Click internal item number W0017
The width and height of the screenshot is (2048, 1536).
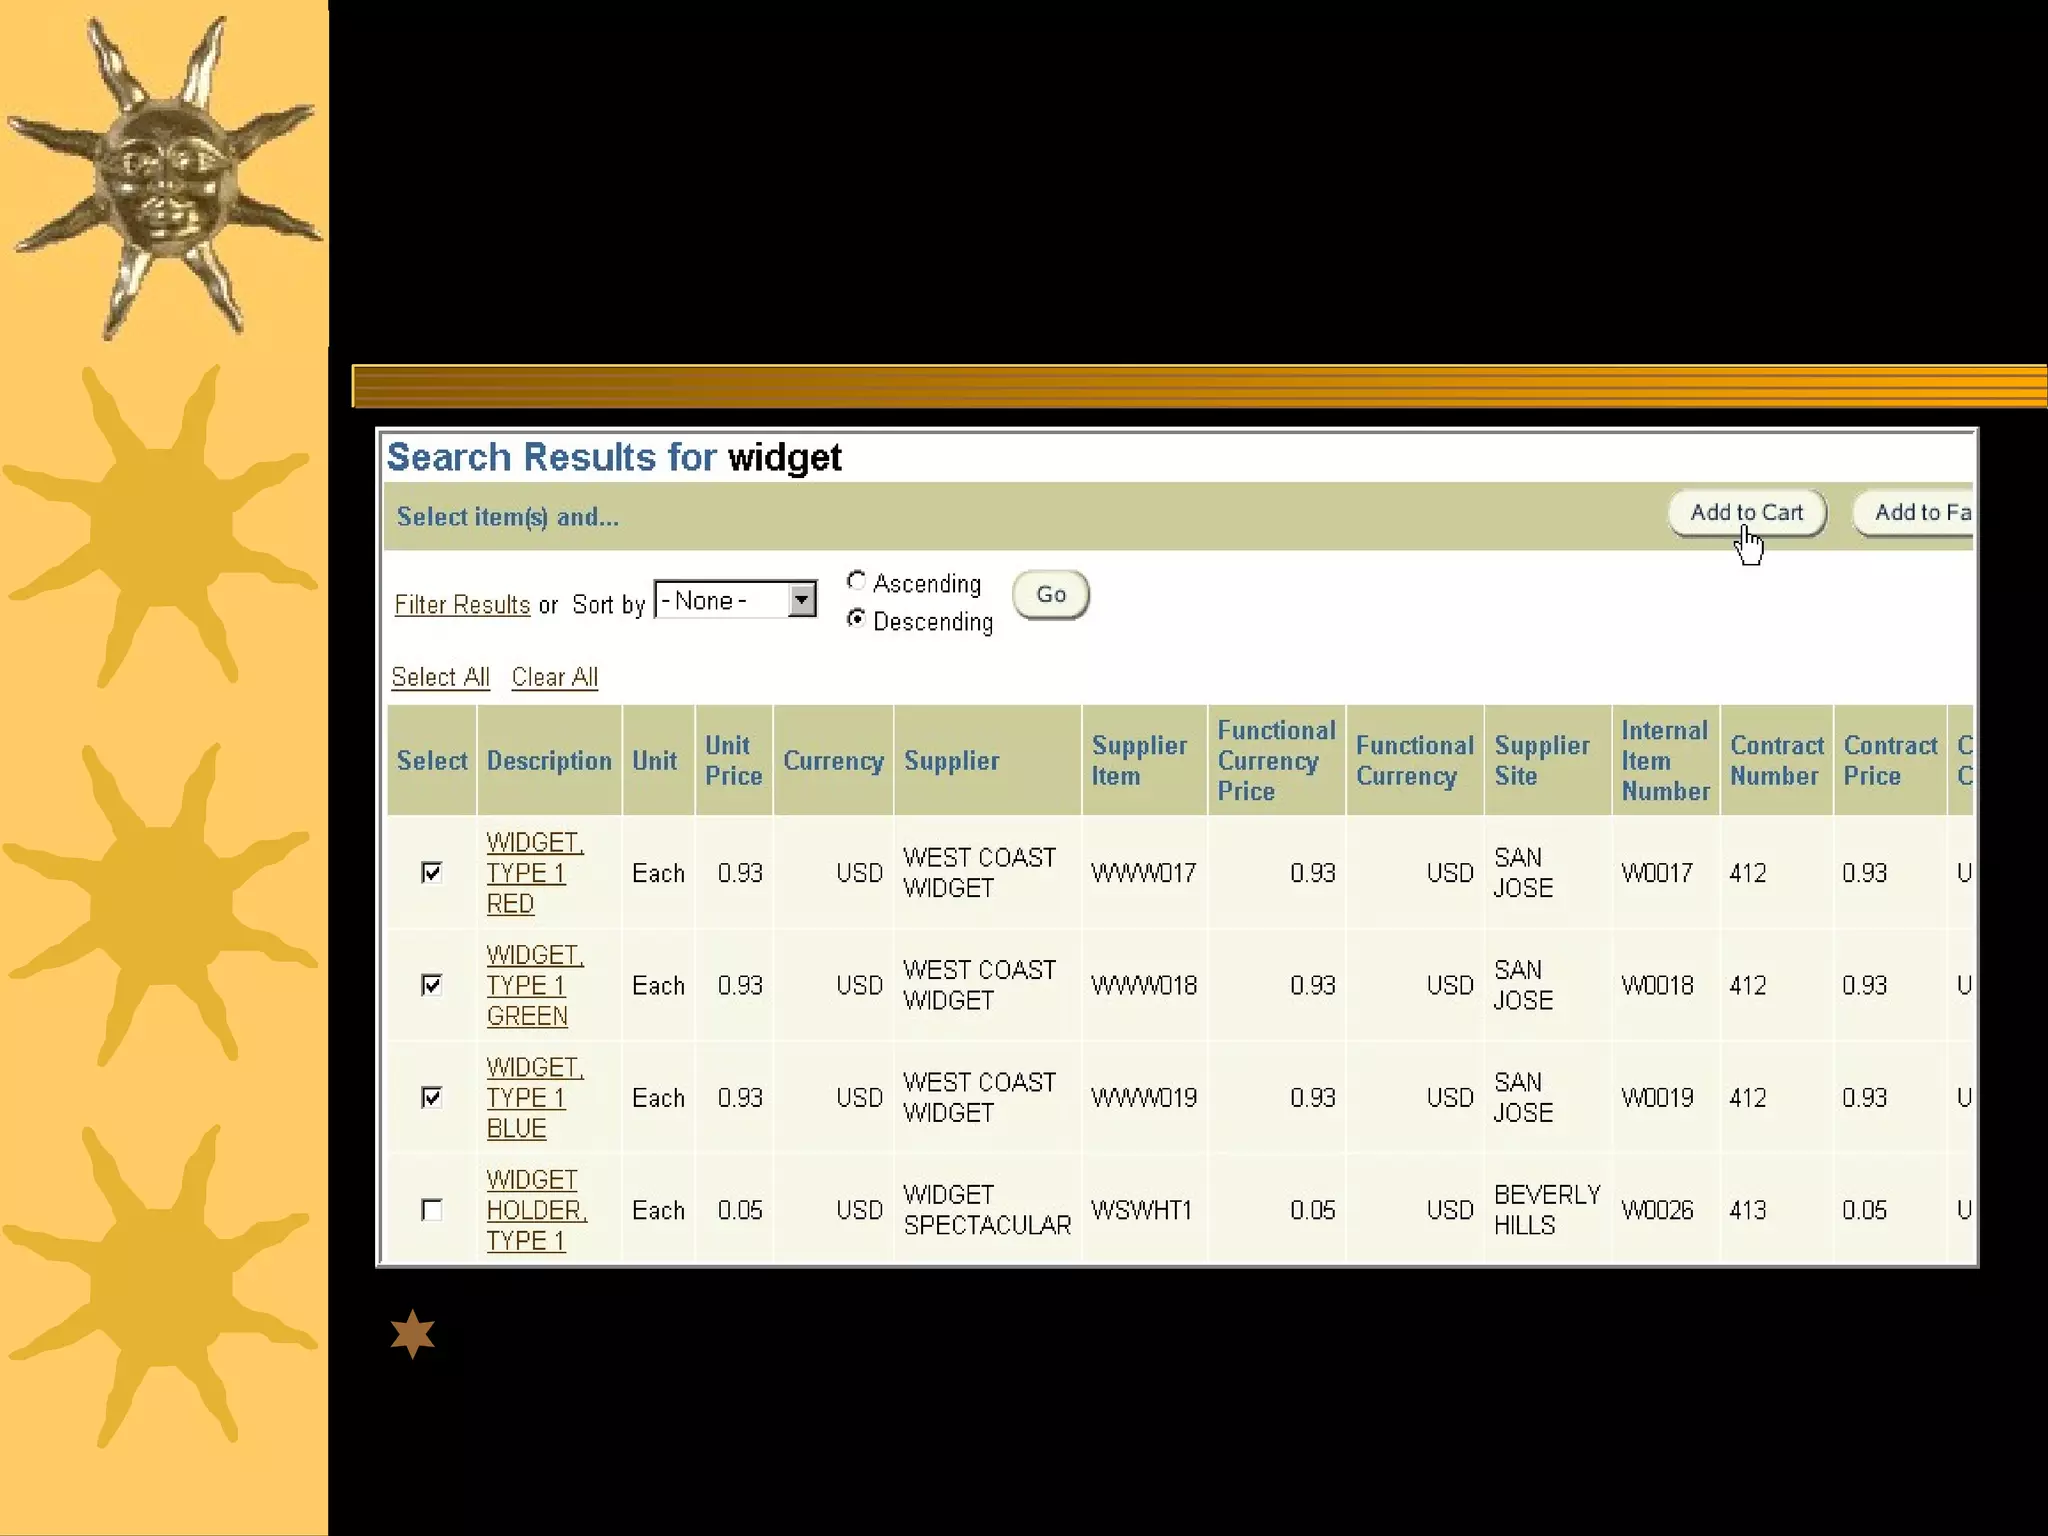1657,873
